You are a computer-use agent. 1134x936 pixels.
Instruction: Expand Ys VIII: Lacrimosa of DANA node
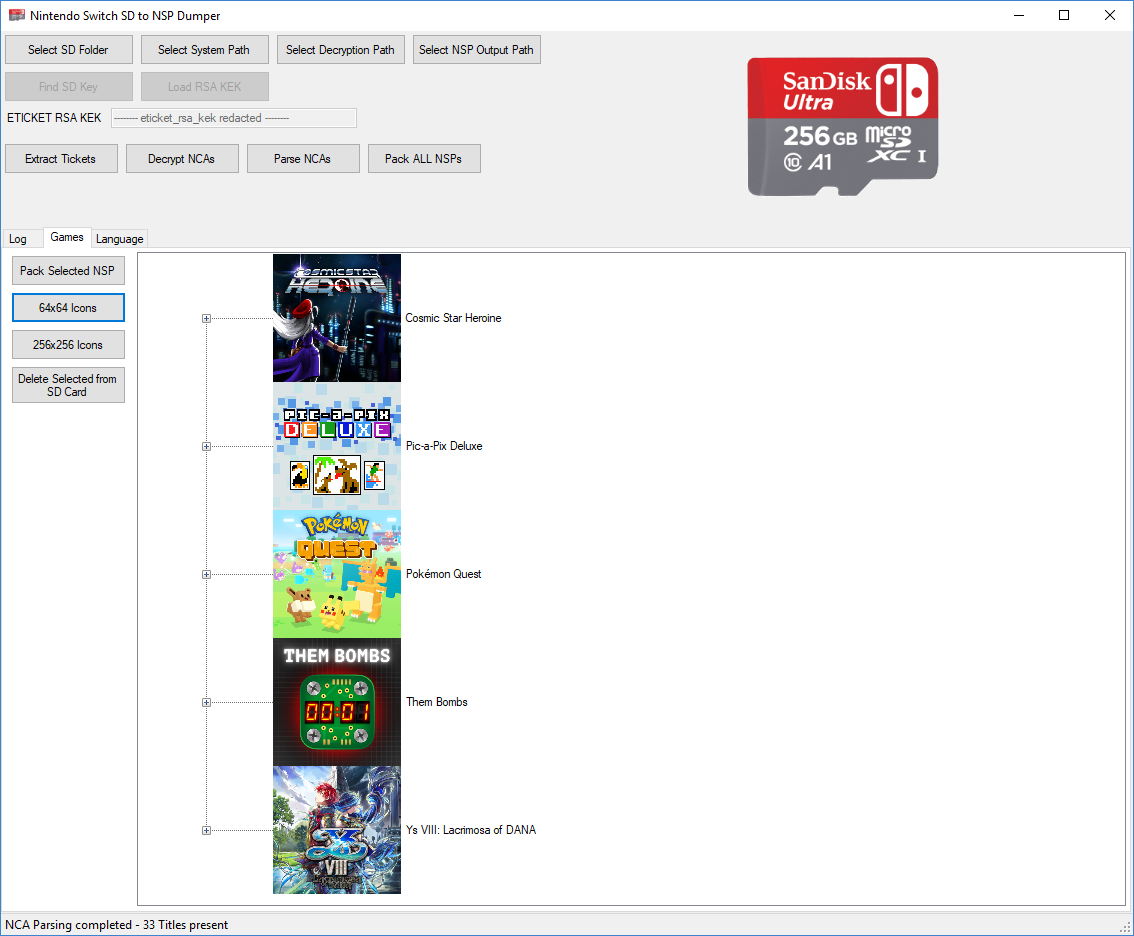(207, 831)
